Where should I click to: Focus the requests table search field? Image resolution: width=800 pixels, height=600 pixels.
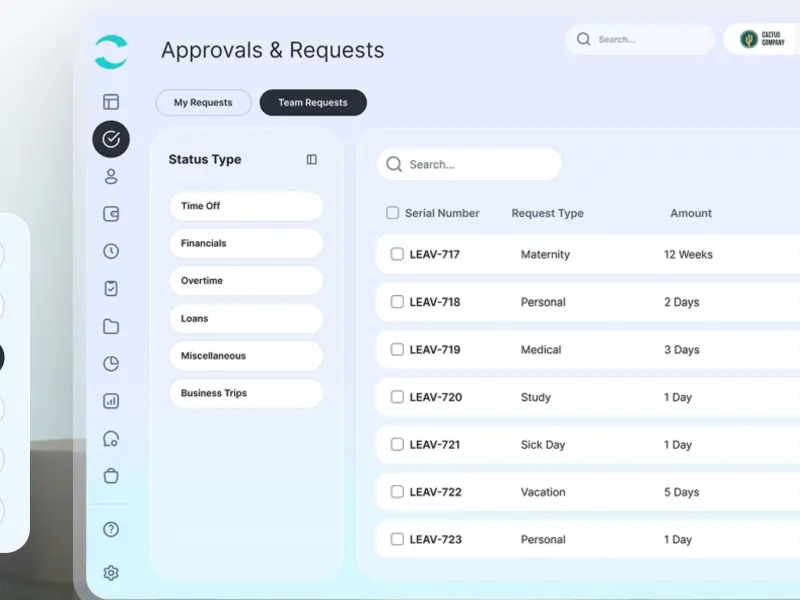coord(469,164)
